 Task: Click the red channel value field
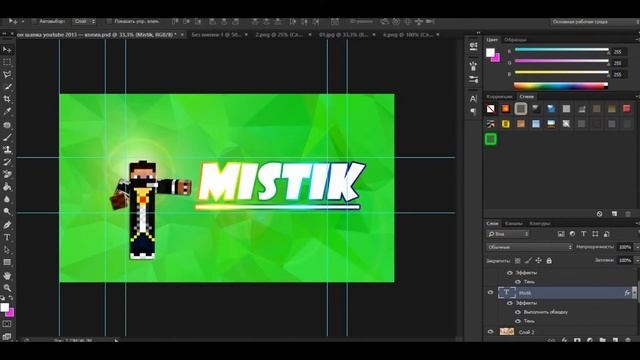[x=619, y=52]
